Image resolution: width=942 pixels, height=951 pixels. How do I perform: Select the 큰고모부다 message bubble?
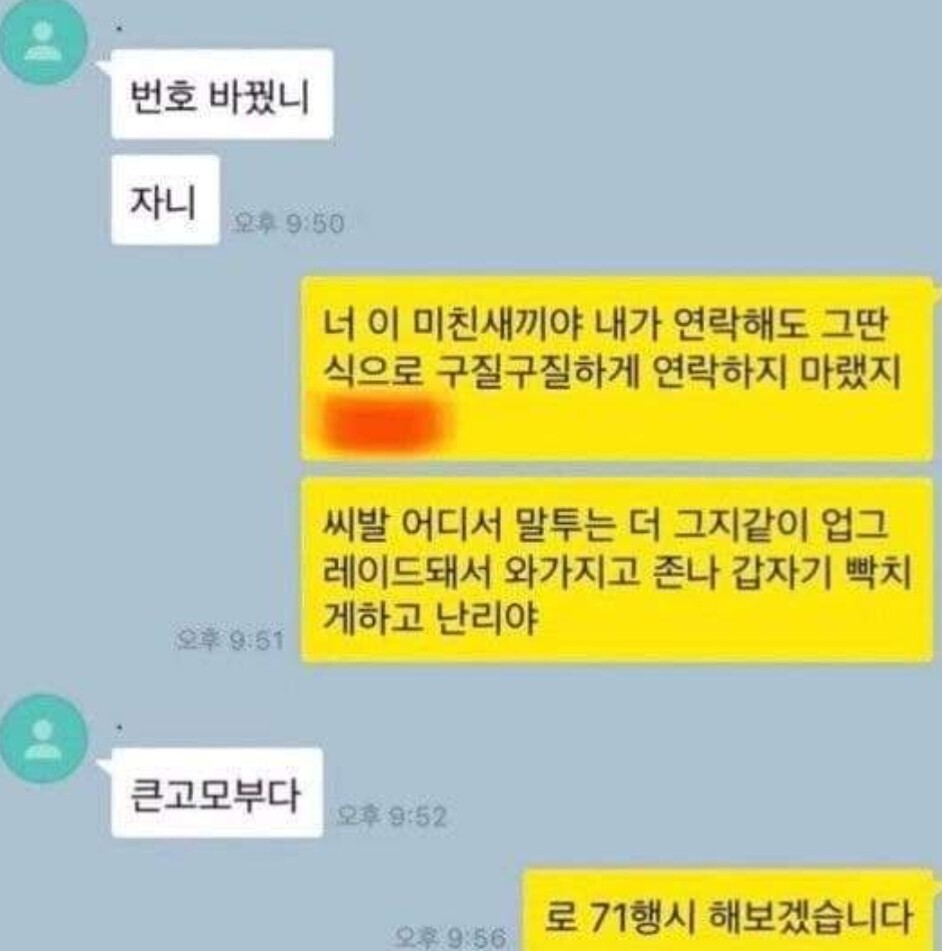point(217,793)
